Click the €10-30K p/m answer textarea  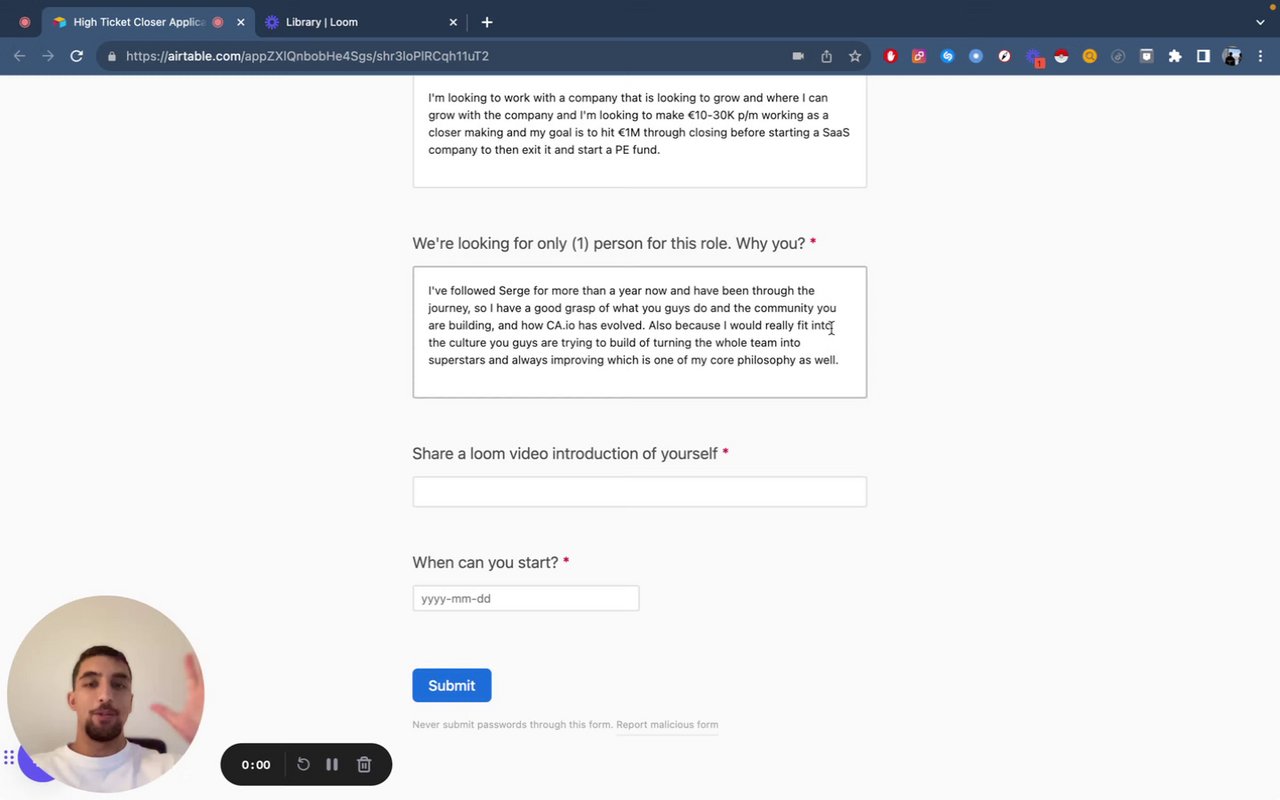click(x=640, y=131)
